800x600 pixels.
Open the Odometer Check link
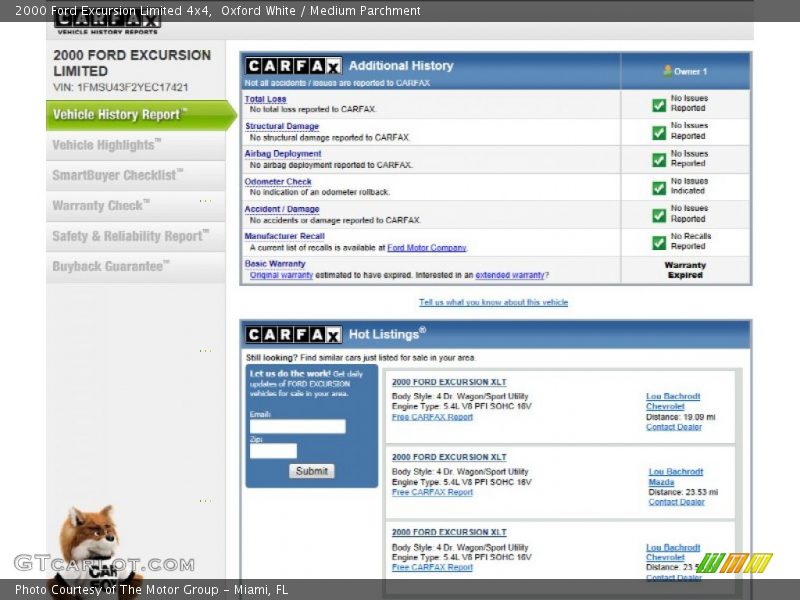278,182
